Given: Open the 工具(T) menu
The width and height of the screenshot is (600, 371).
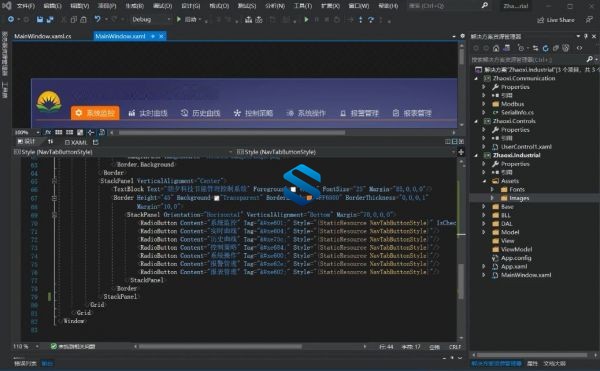Looking at the screenshot, I should coord(302,6).
